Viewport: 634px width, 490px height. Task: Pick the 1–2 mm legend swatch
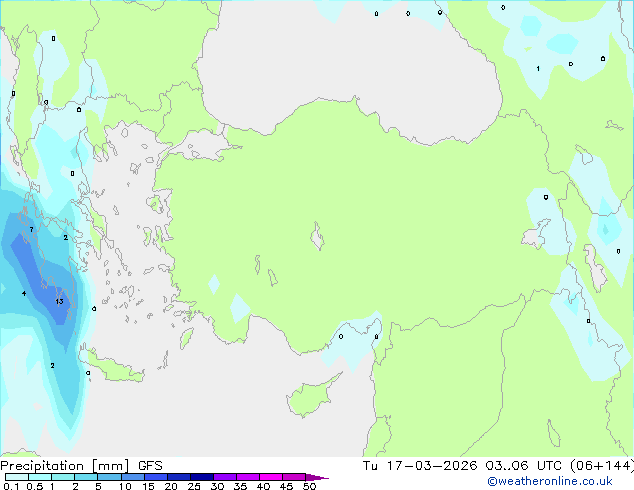(63, 477)
